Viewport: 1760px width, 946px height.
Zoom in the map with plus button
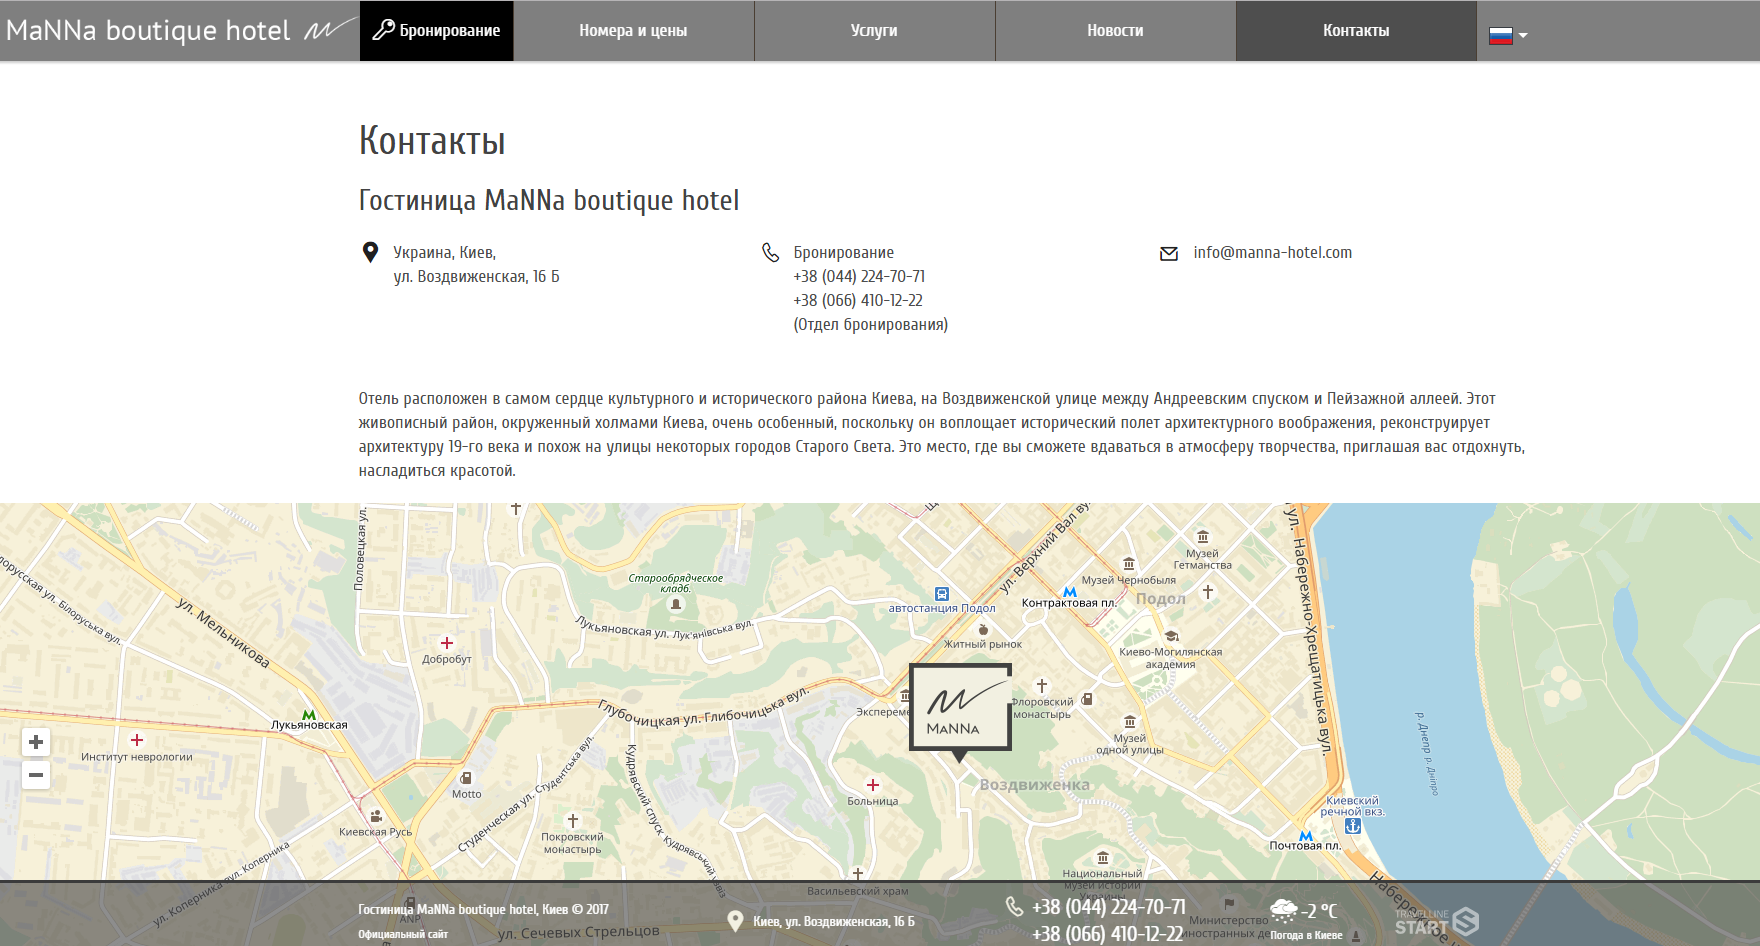tap(36, 742)
